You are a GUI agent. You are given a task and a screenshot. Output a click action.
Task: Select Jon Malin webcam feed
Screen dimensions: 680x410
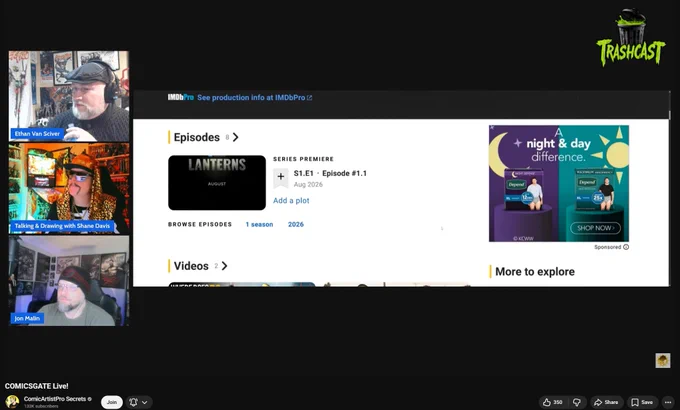click(x=69, y=281)
